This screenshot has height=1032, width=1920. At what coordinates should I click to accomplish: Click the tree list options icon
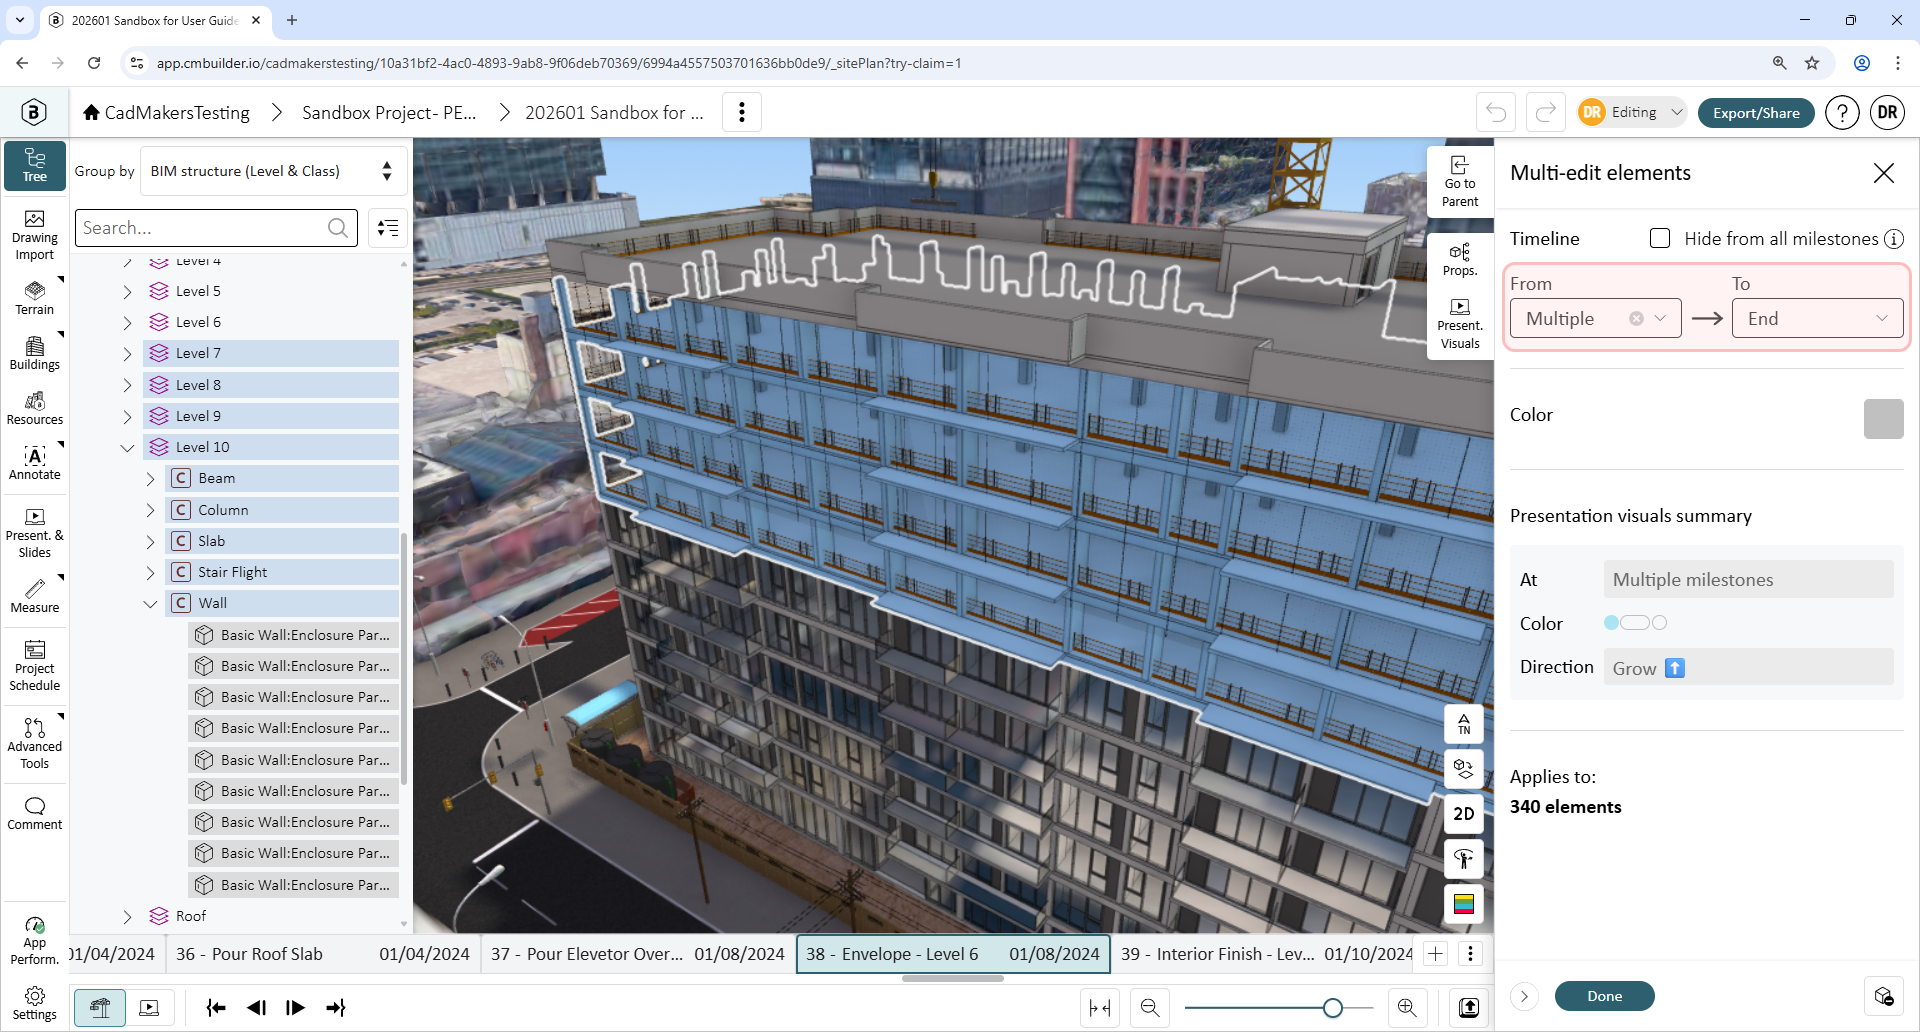point(388,228)
